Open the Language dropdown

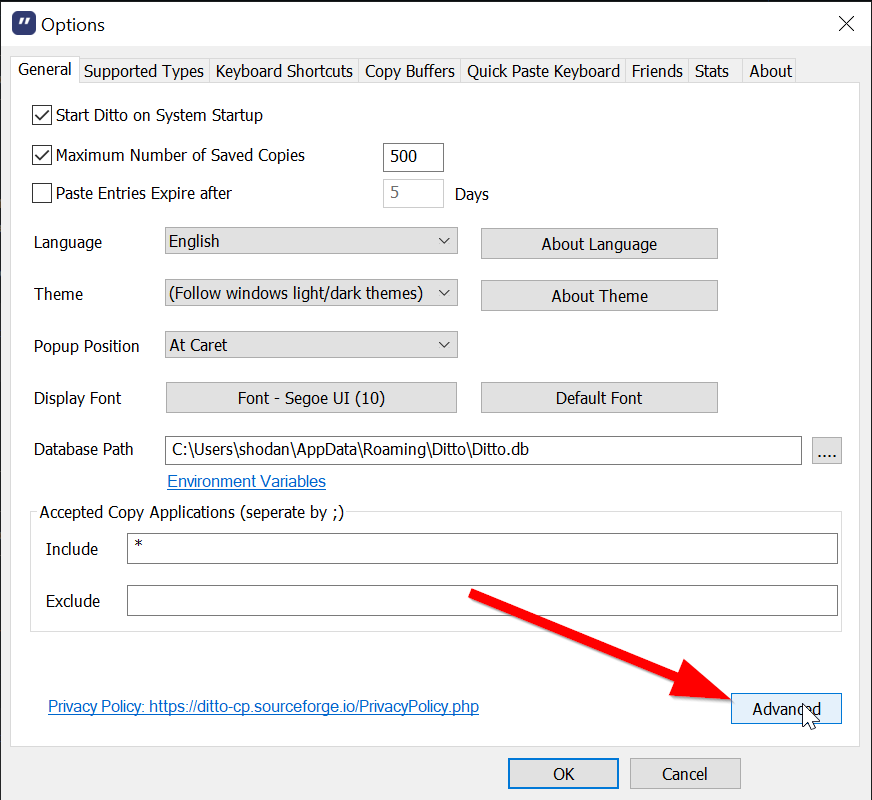[311, 241]
